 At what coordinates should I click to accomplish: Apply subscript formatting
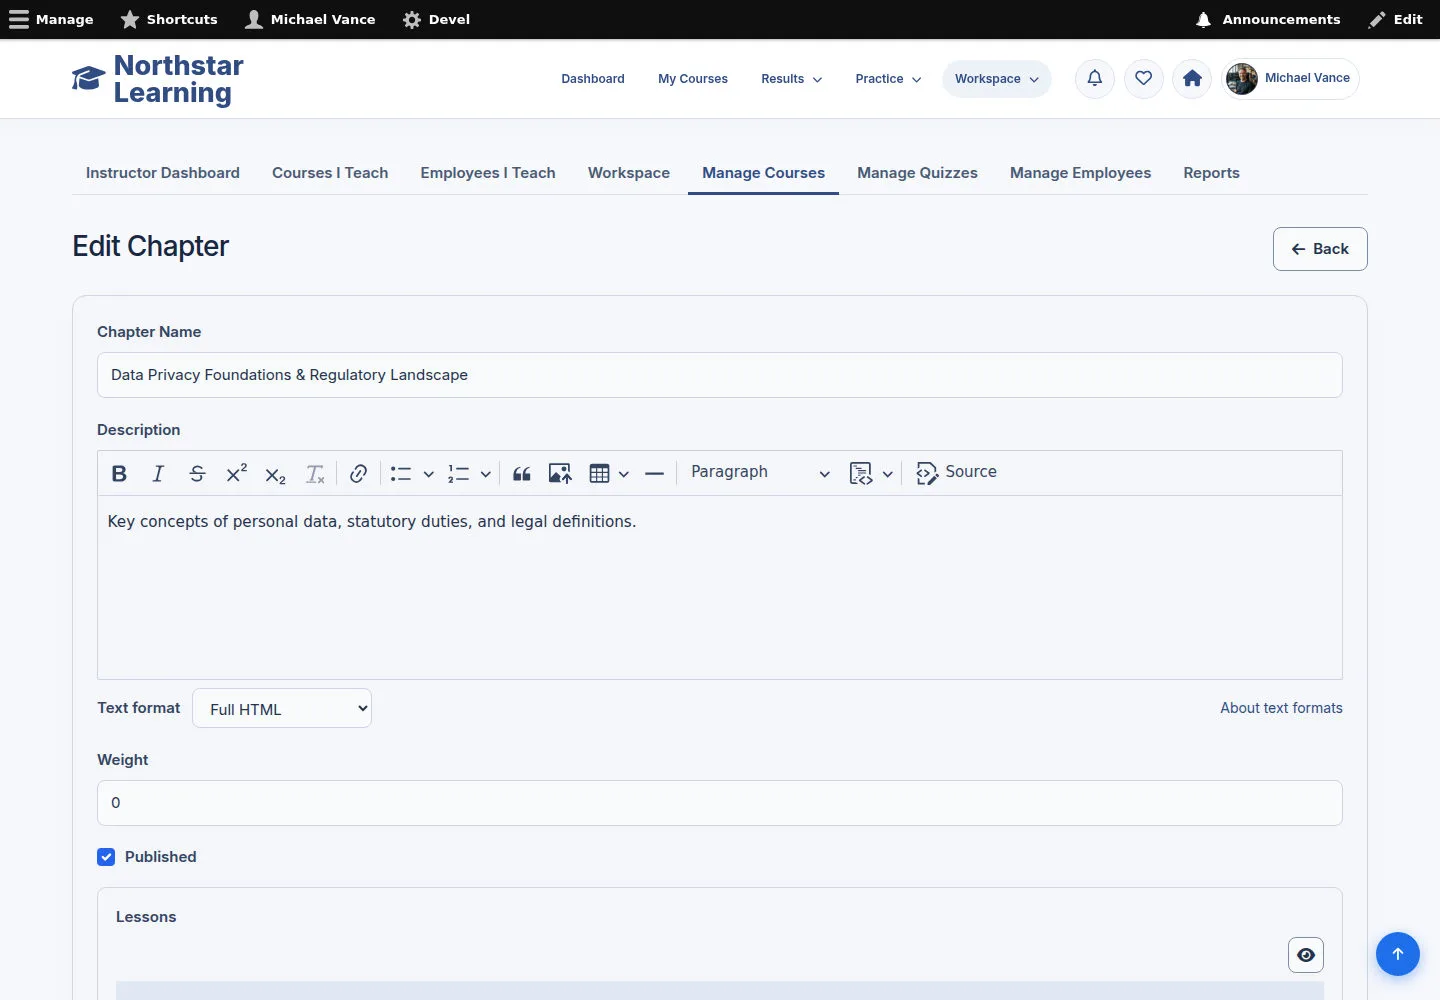(275, 473)
